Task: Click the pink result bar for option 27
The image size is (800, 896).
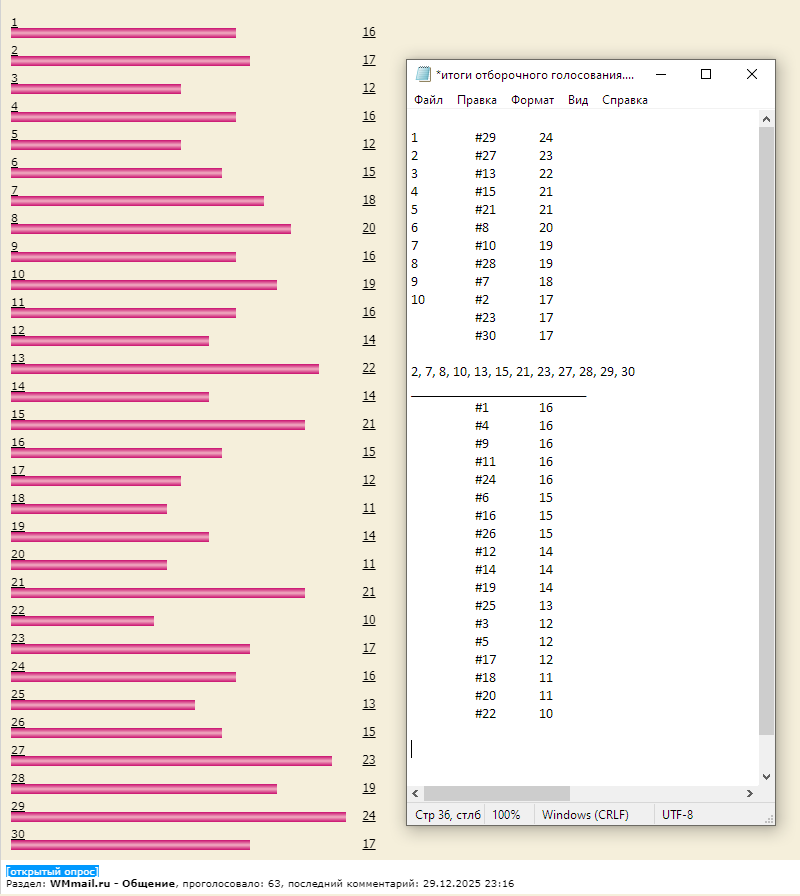Action: click(x=170, y=761)
